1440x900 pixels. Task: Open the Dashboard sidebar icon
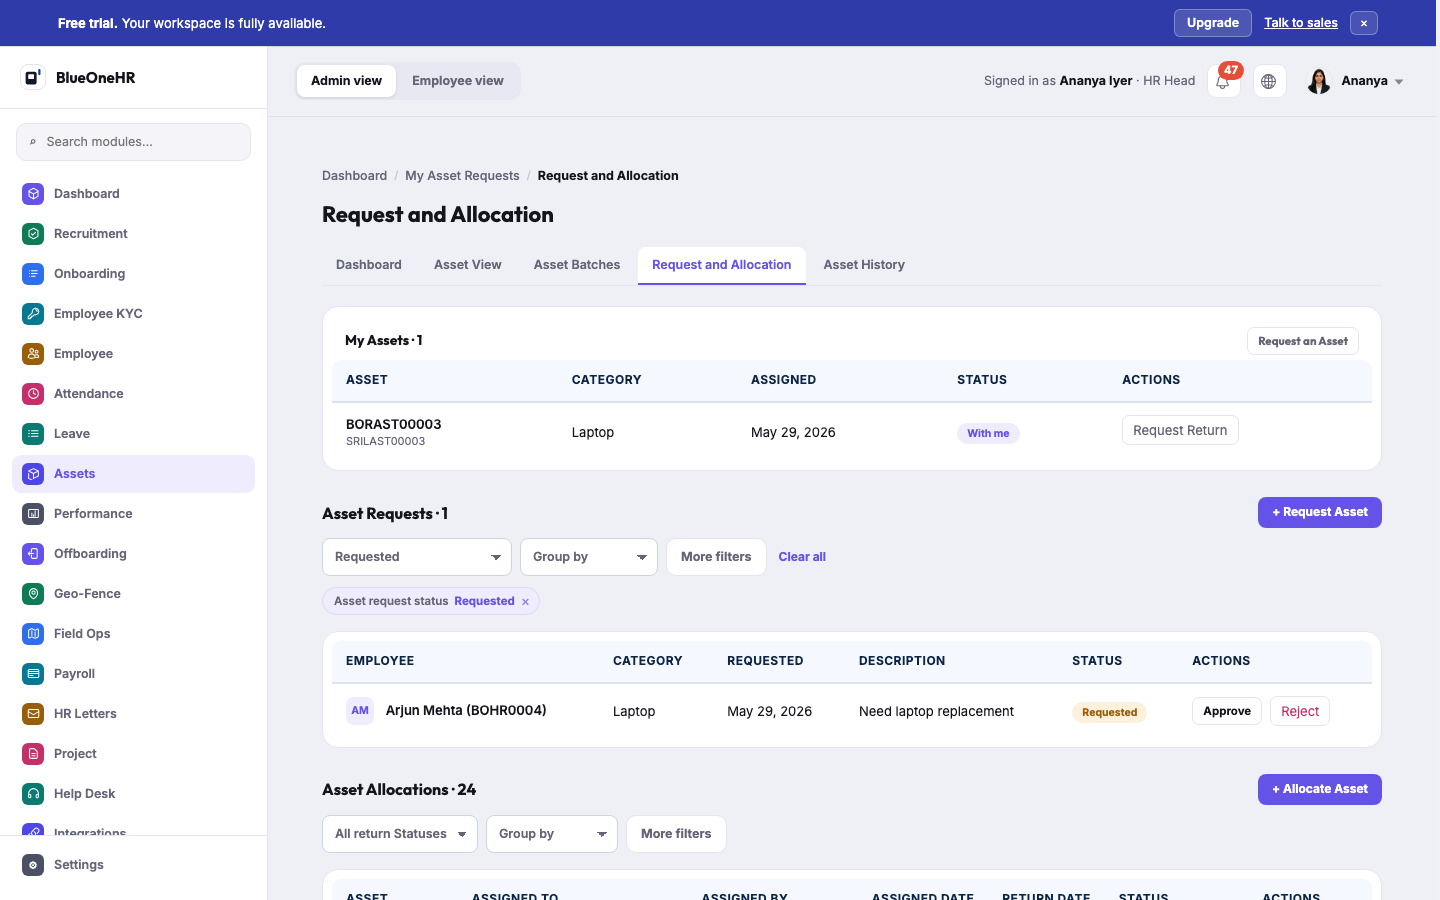(x=33, y=194)
